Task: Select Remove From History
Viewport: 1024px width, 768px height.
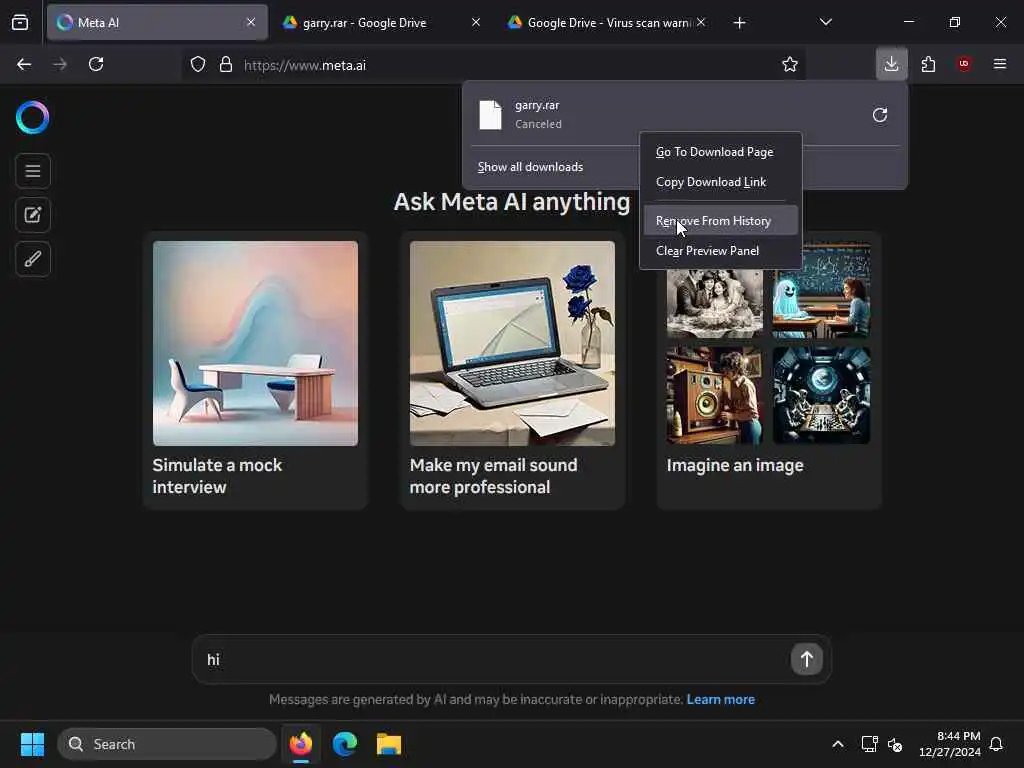Action: 720,221
